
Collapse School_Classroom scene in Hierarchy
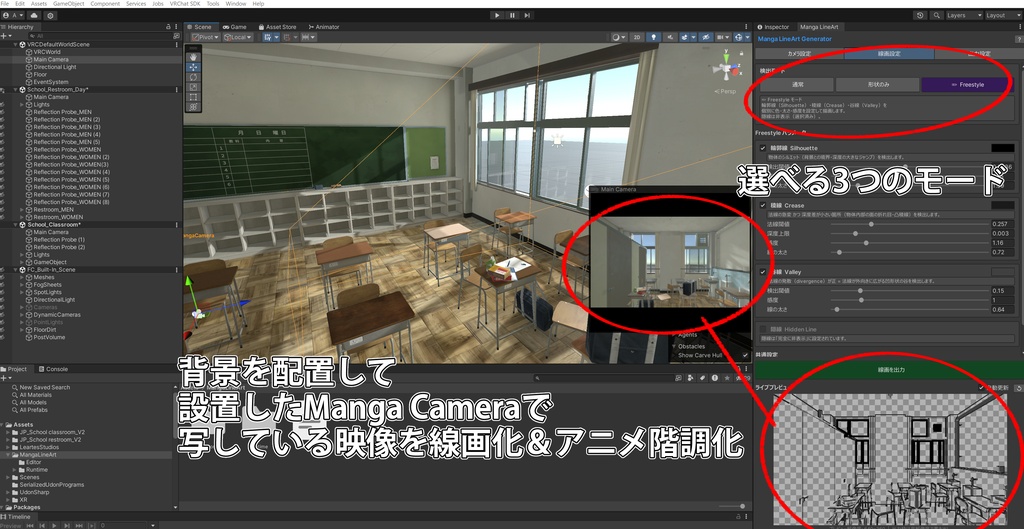click(x=16, y=225)
